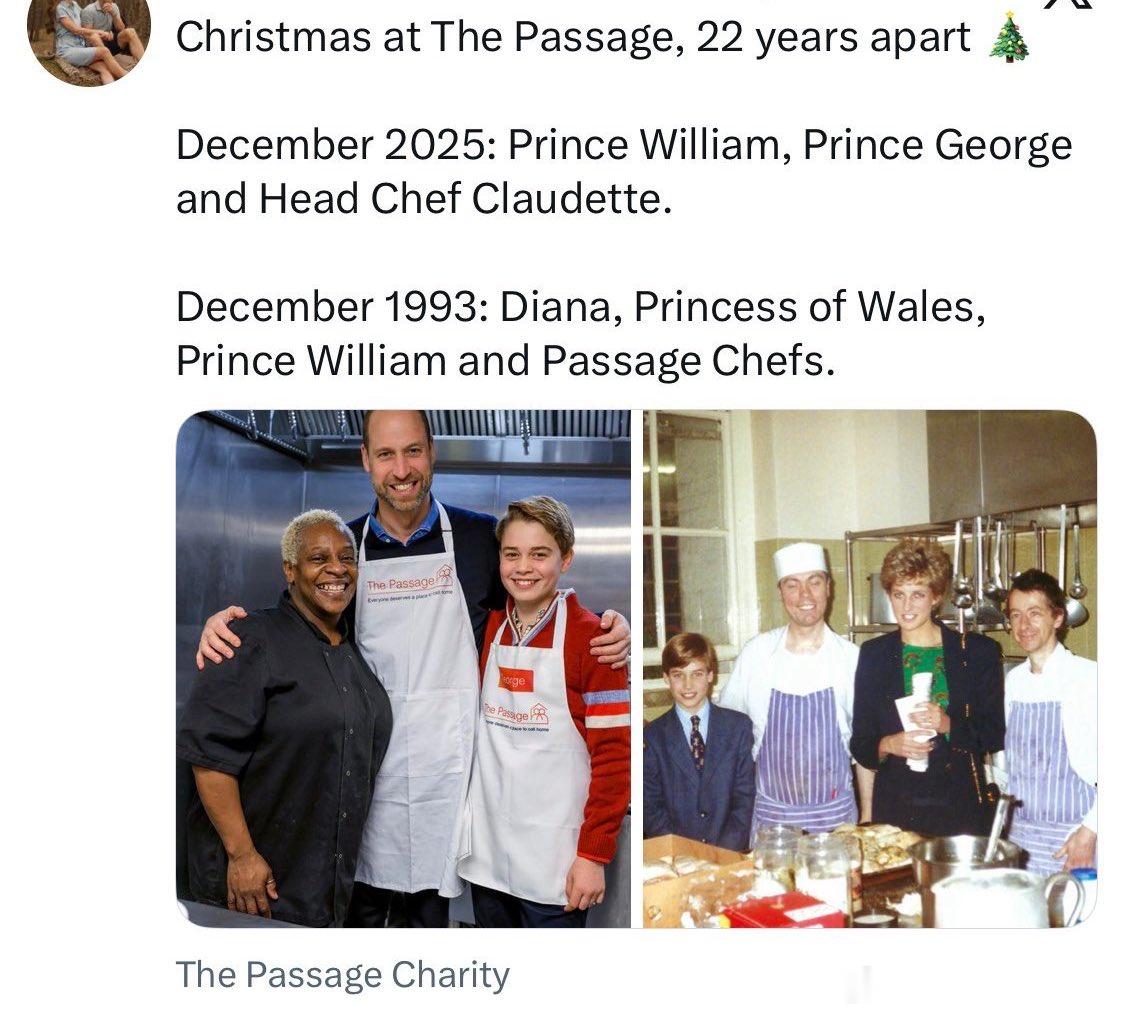Click the 'and Head Chef Claudette.' line
The width and height of the screenshot is (1125, 1013).
click(x=424, y=199)
